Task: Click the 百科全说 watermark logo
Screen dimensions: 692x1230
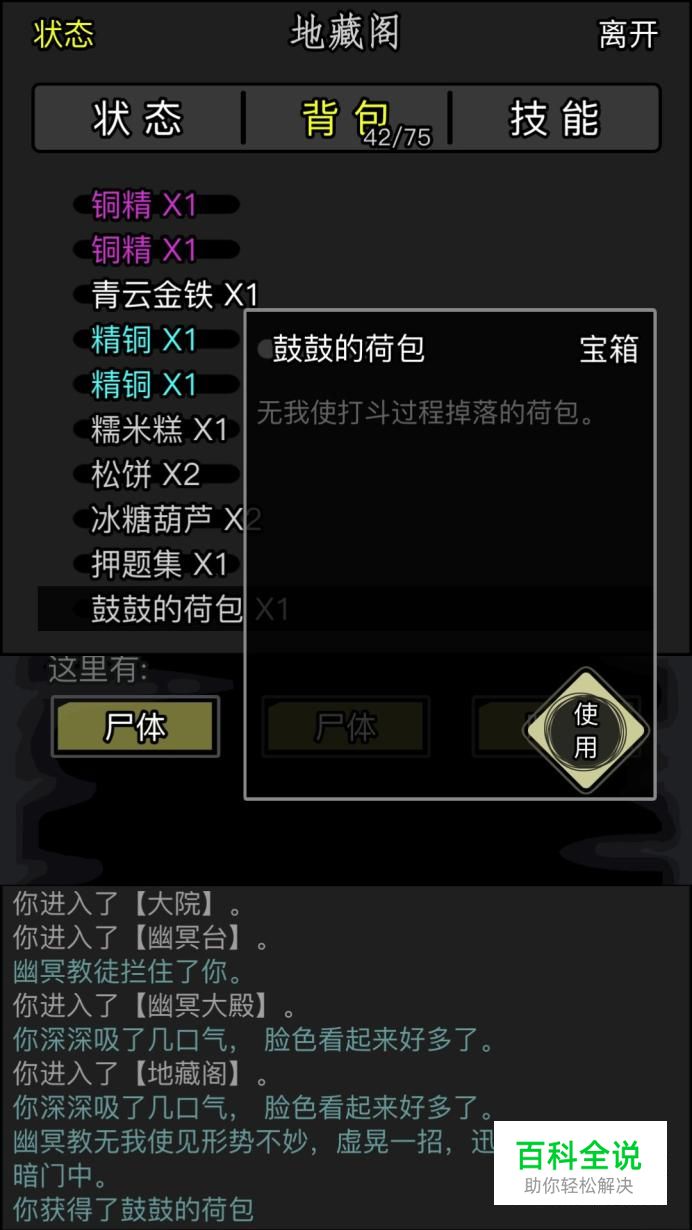Action: 580,1163
